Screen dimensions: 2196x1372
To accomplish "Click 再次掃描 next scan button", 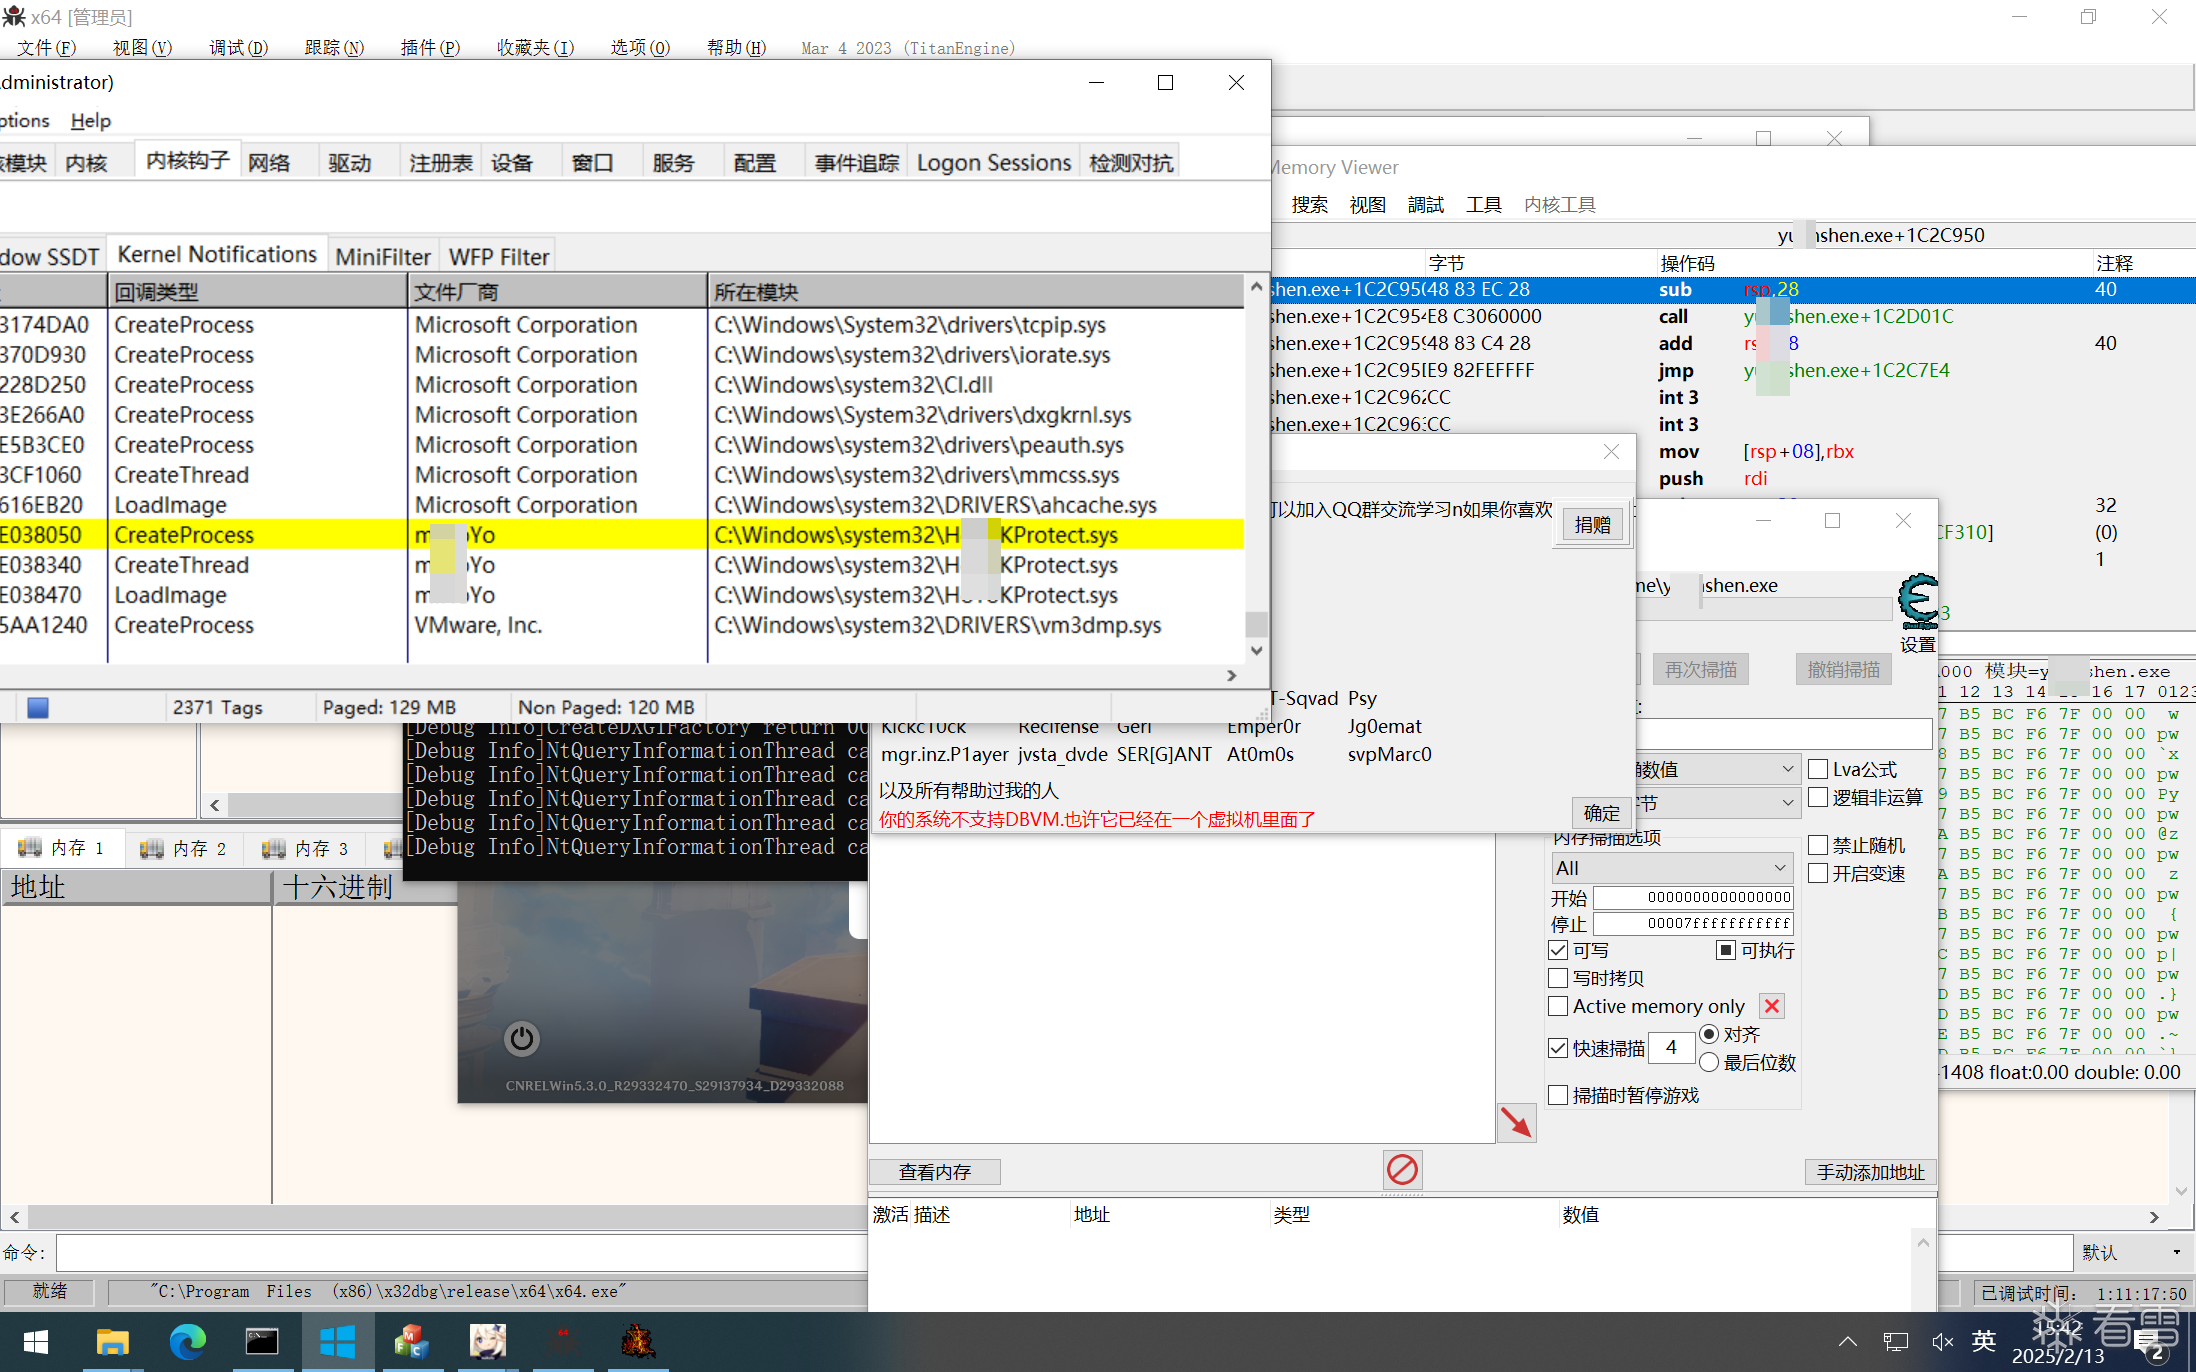I will tap(1701, 669).
